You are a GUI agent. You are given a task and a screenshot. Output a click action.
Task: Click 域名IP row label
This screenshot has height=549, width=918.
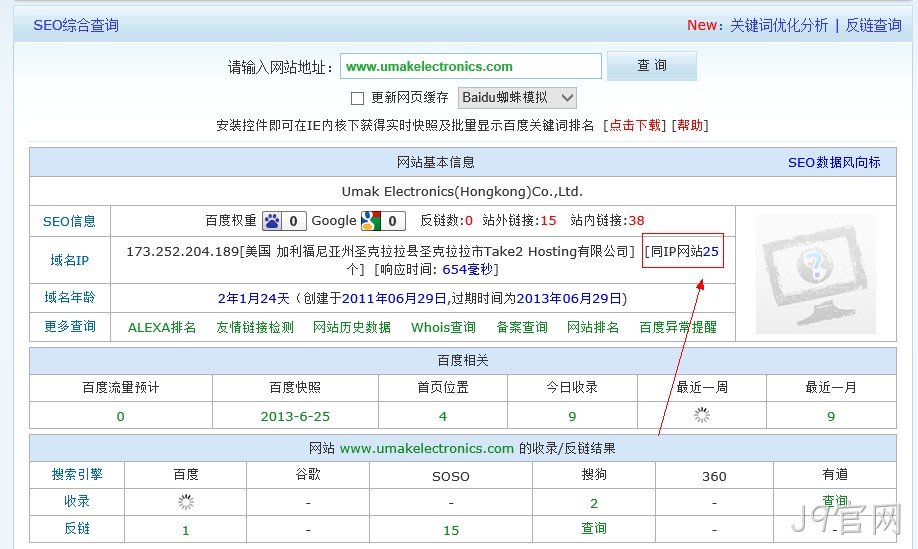pyautogui.click(x=69, y=260)
